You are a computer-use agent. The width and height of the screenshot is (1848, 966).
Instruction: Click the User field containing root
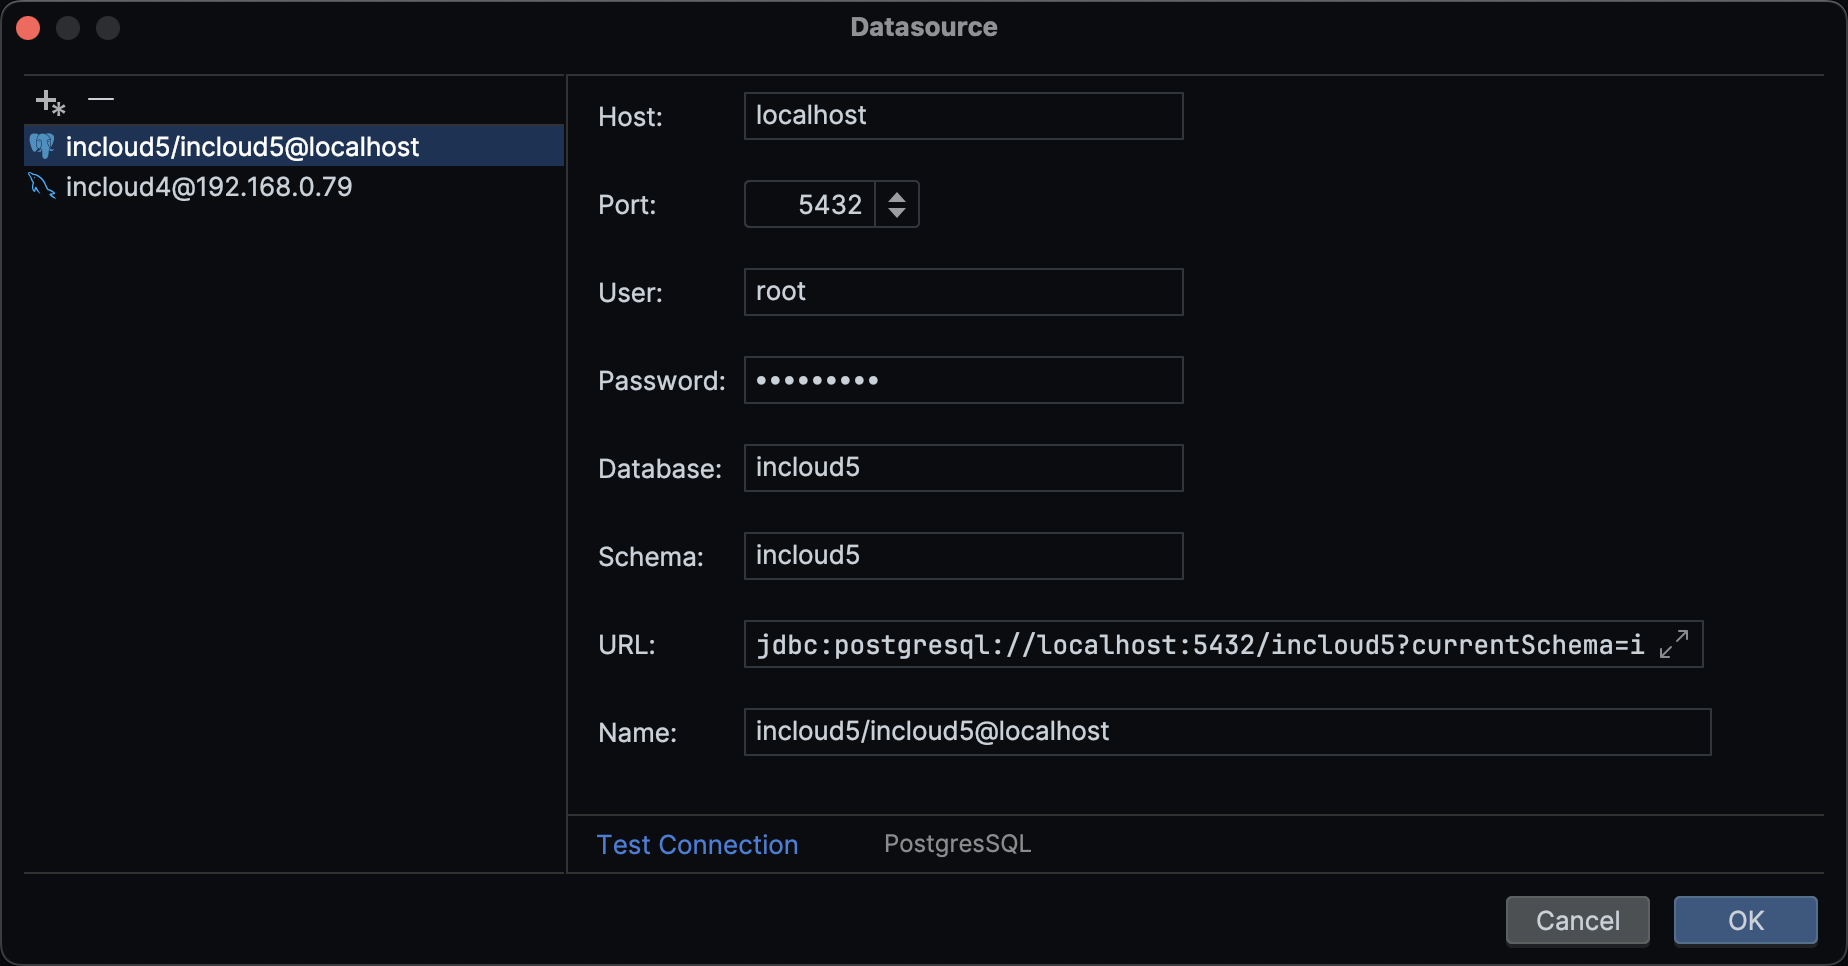tap(963, 292)
